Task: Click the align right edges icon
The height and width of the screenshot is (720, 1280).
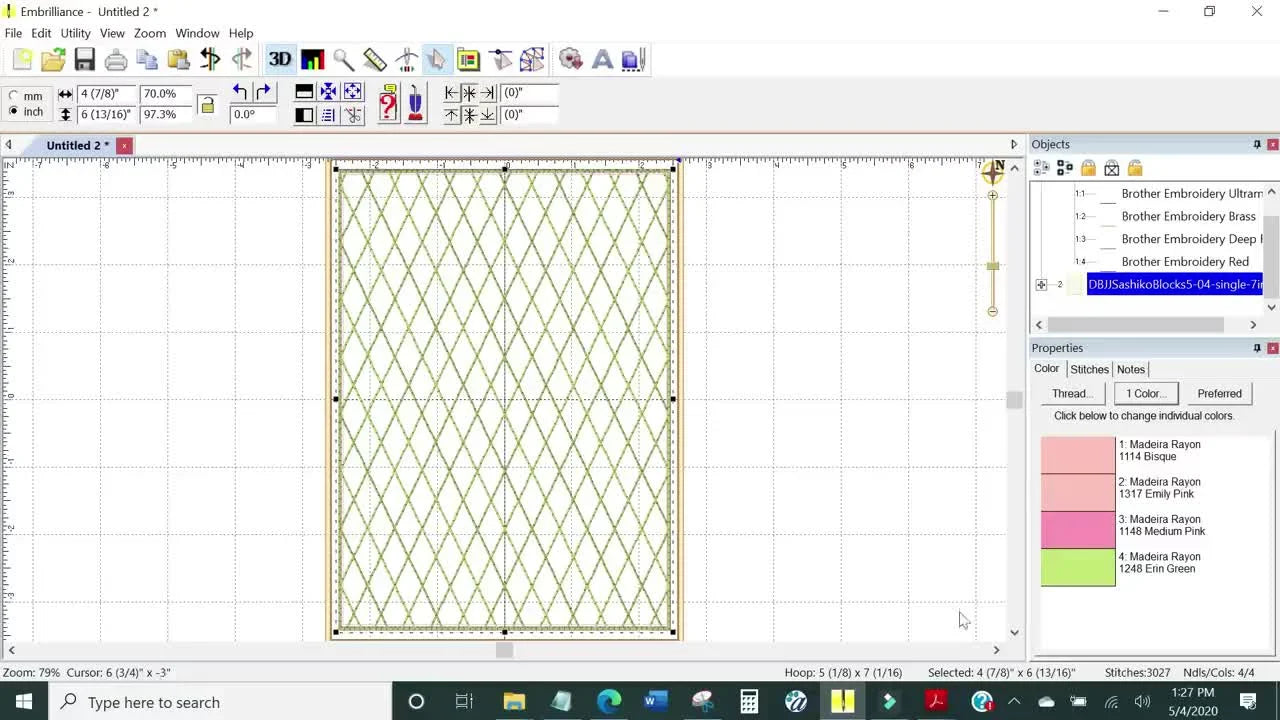Action: (487, 92)
